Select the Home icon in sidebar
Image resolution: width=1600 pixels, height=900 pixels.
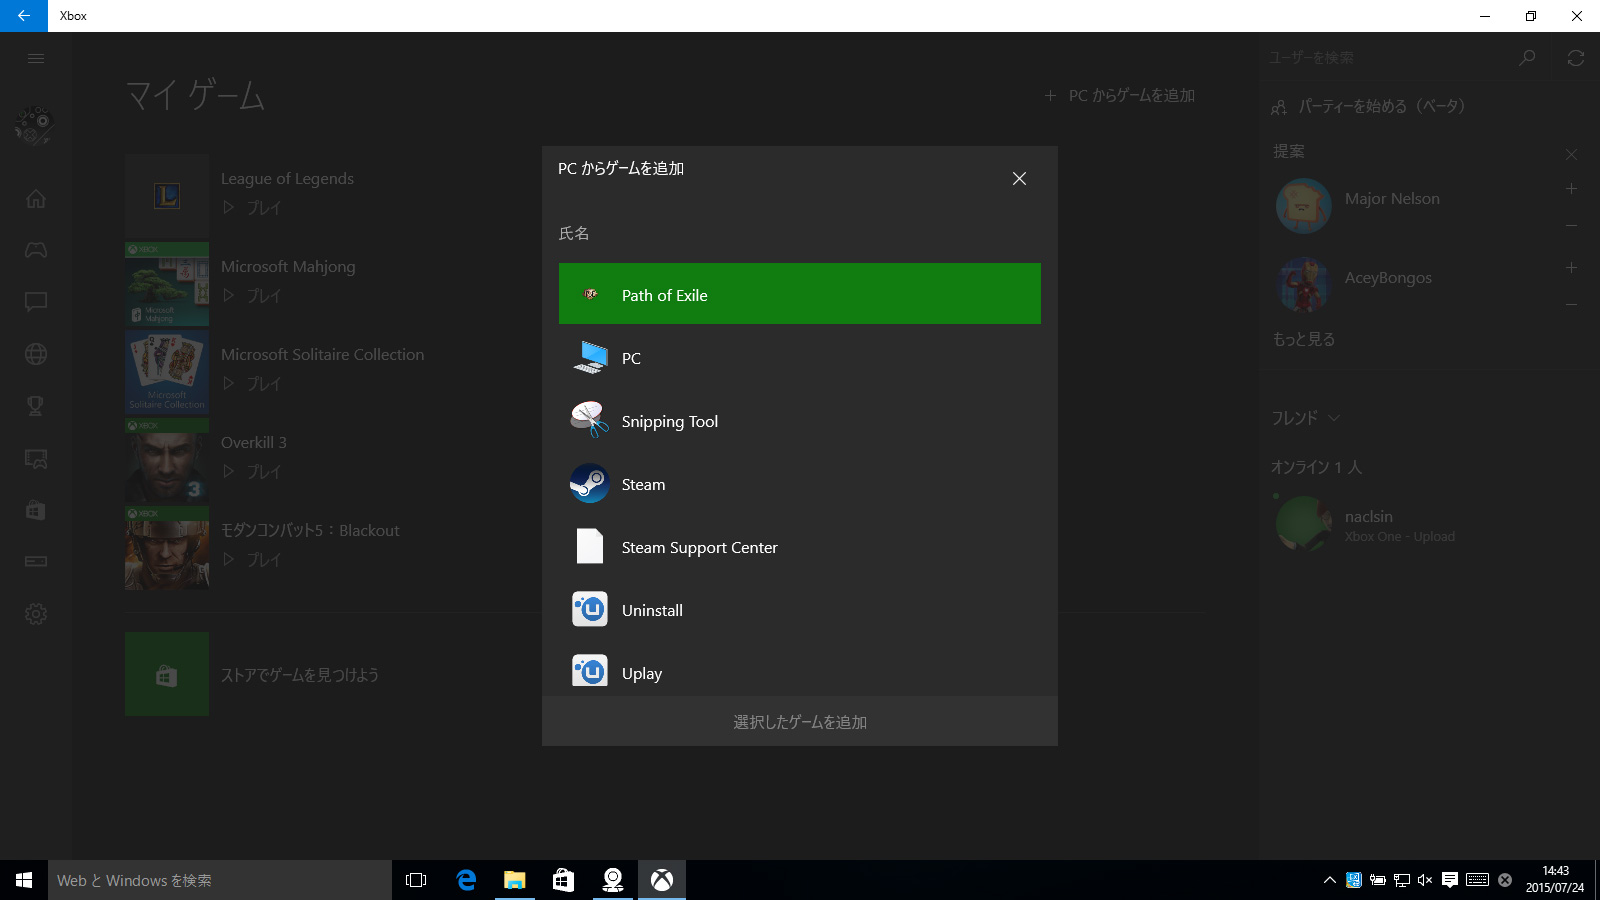coord(36,199)
